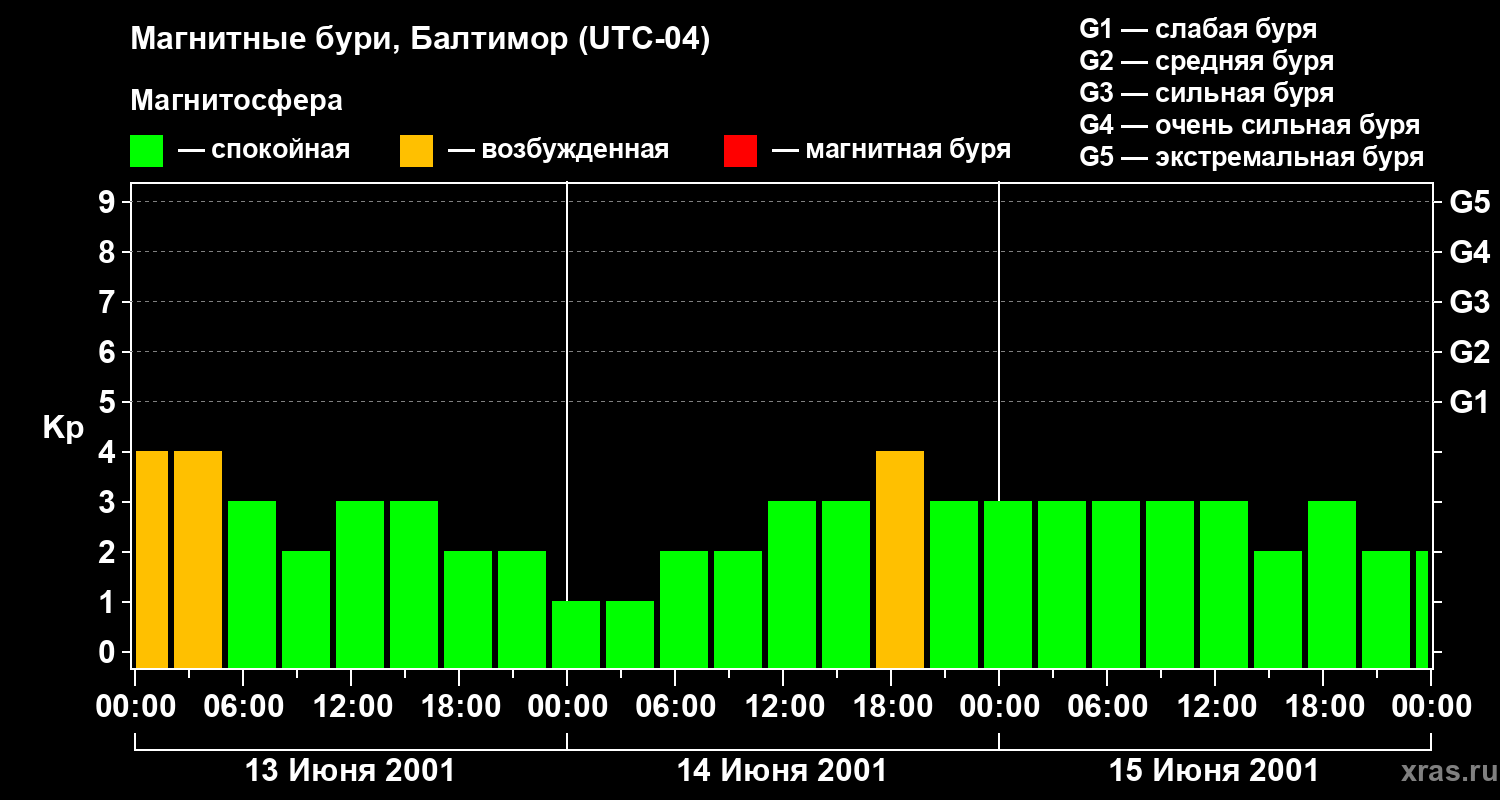Click the legend line G4 — очень сильная буря
Screen dimensions: 1500x800
[x=1250, y=125]
